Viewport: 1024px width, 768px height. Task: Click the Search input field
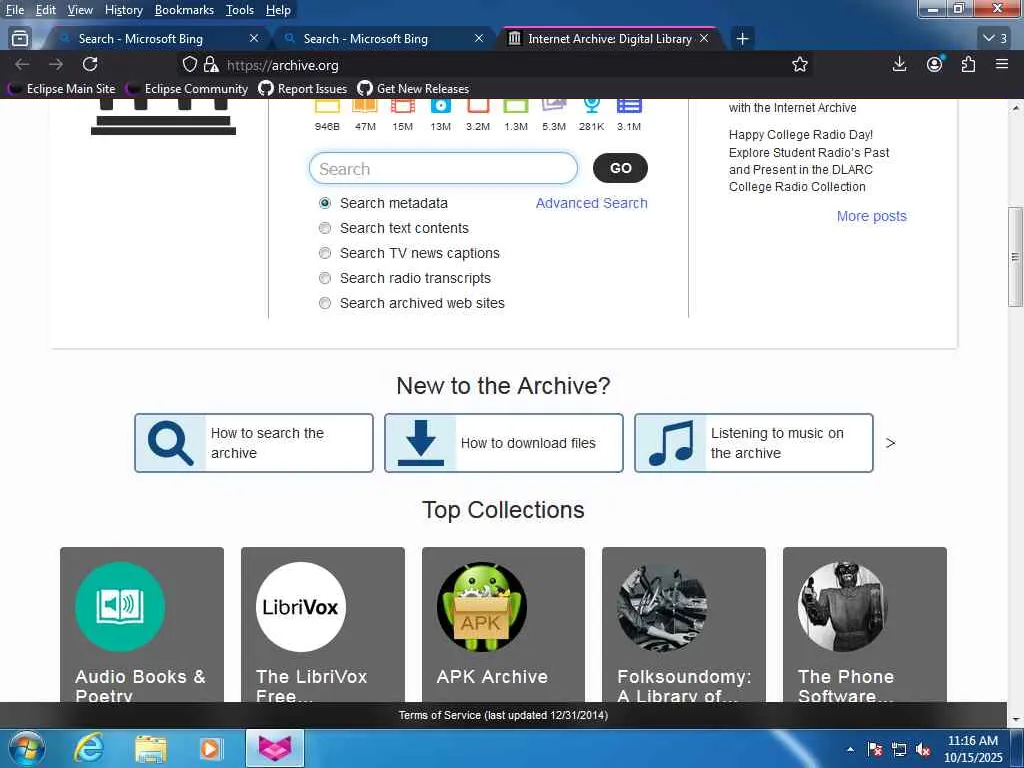(x=443, y=168)
